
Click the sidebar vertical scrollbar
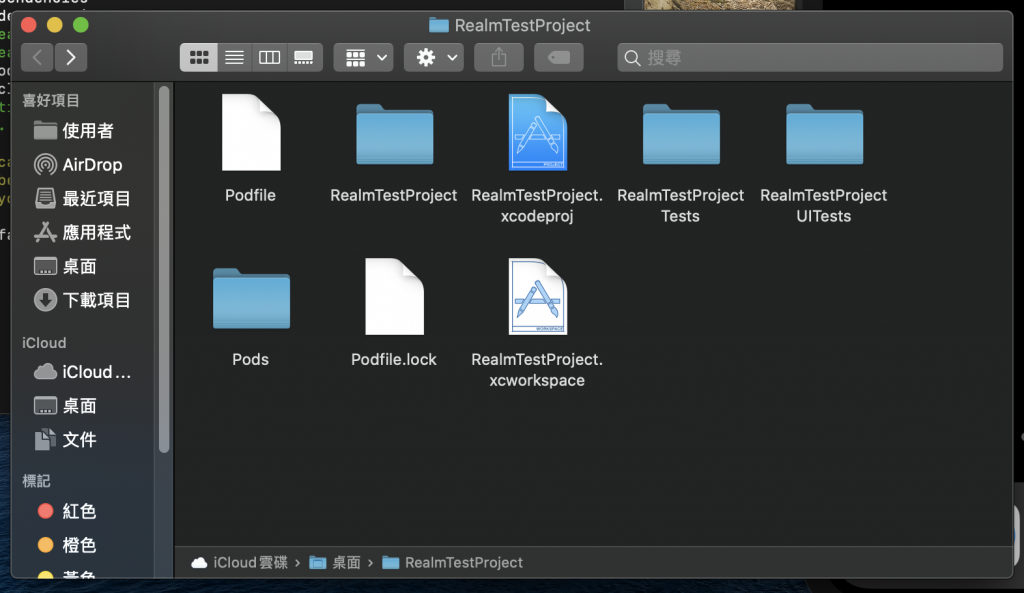tap(164, 268)
